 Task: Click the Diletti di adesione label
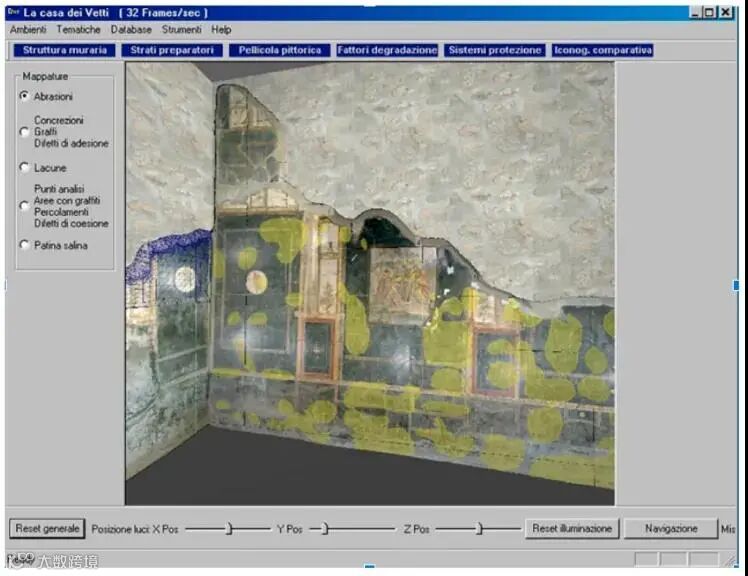click(71, 143)
